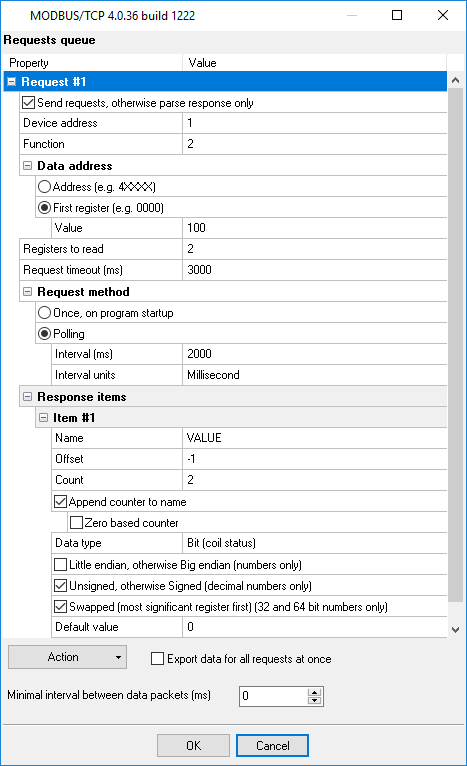
Task: Click the OK button
Action: tap(193, 745)
